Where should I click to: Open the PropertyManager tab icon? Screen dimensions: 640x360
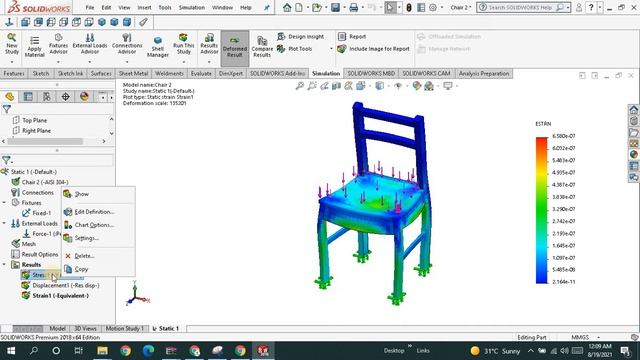click(28, 97)
